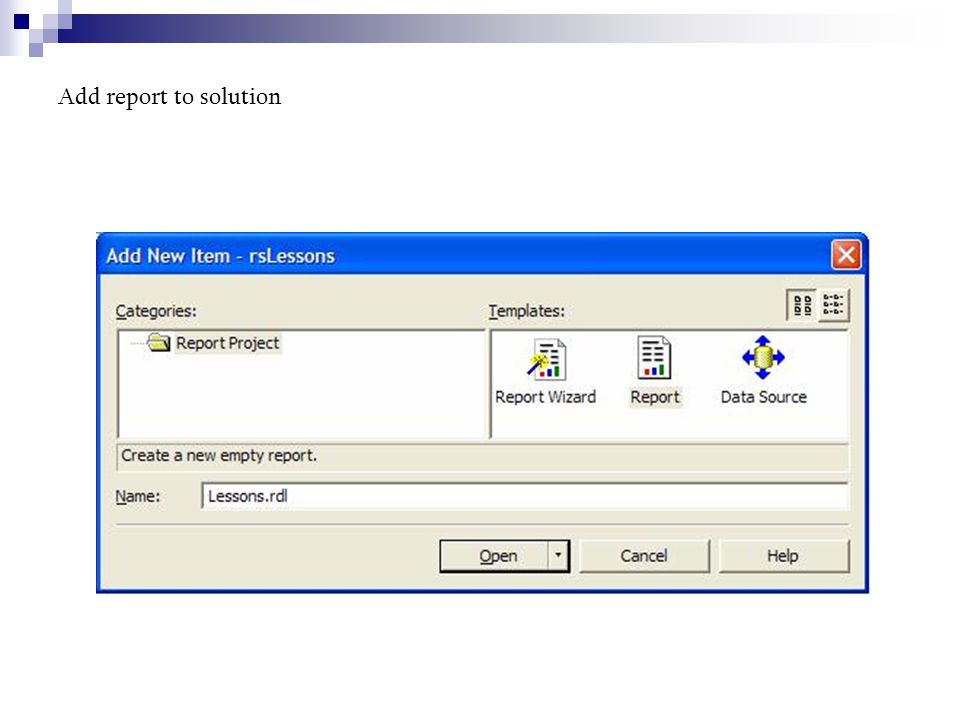Switch templates to large icons view
Viewport: 960px width, 720px height.
pos(802,305)
